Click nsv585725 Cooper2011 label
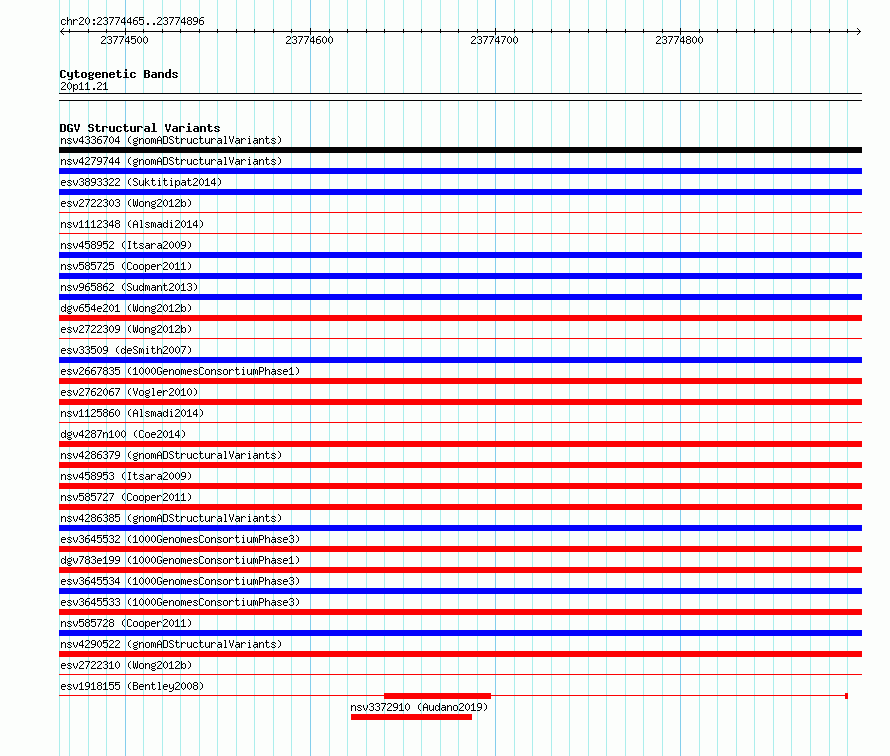This screenshot has width=890, height=756. 126,266
